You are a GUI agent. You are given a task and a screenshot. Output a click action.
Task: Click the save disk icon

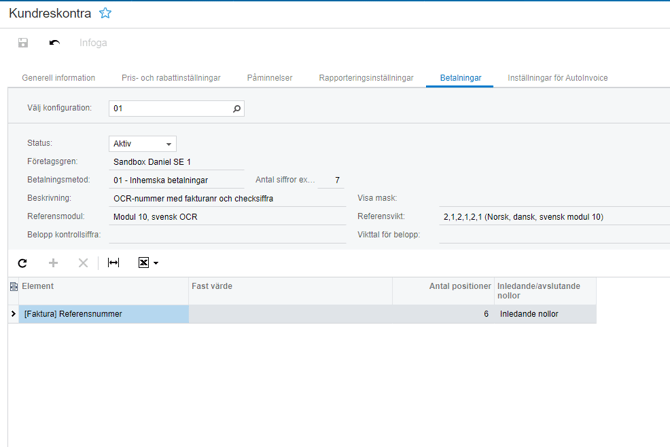[x=23, y=43]
